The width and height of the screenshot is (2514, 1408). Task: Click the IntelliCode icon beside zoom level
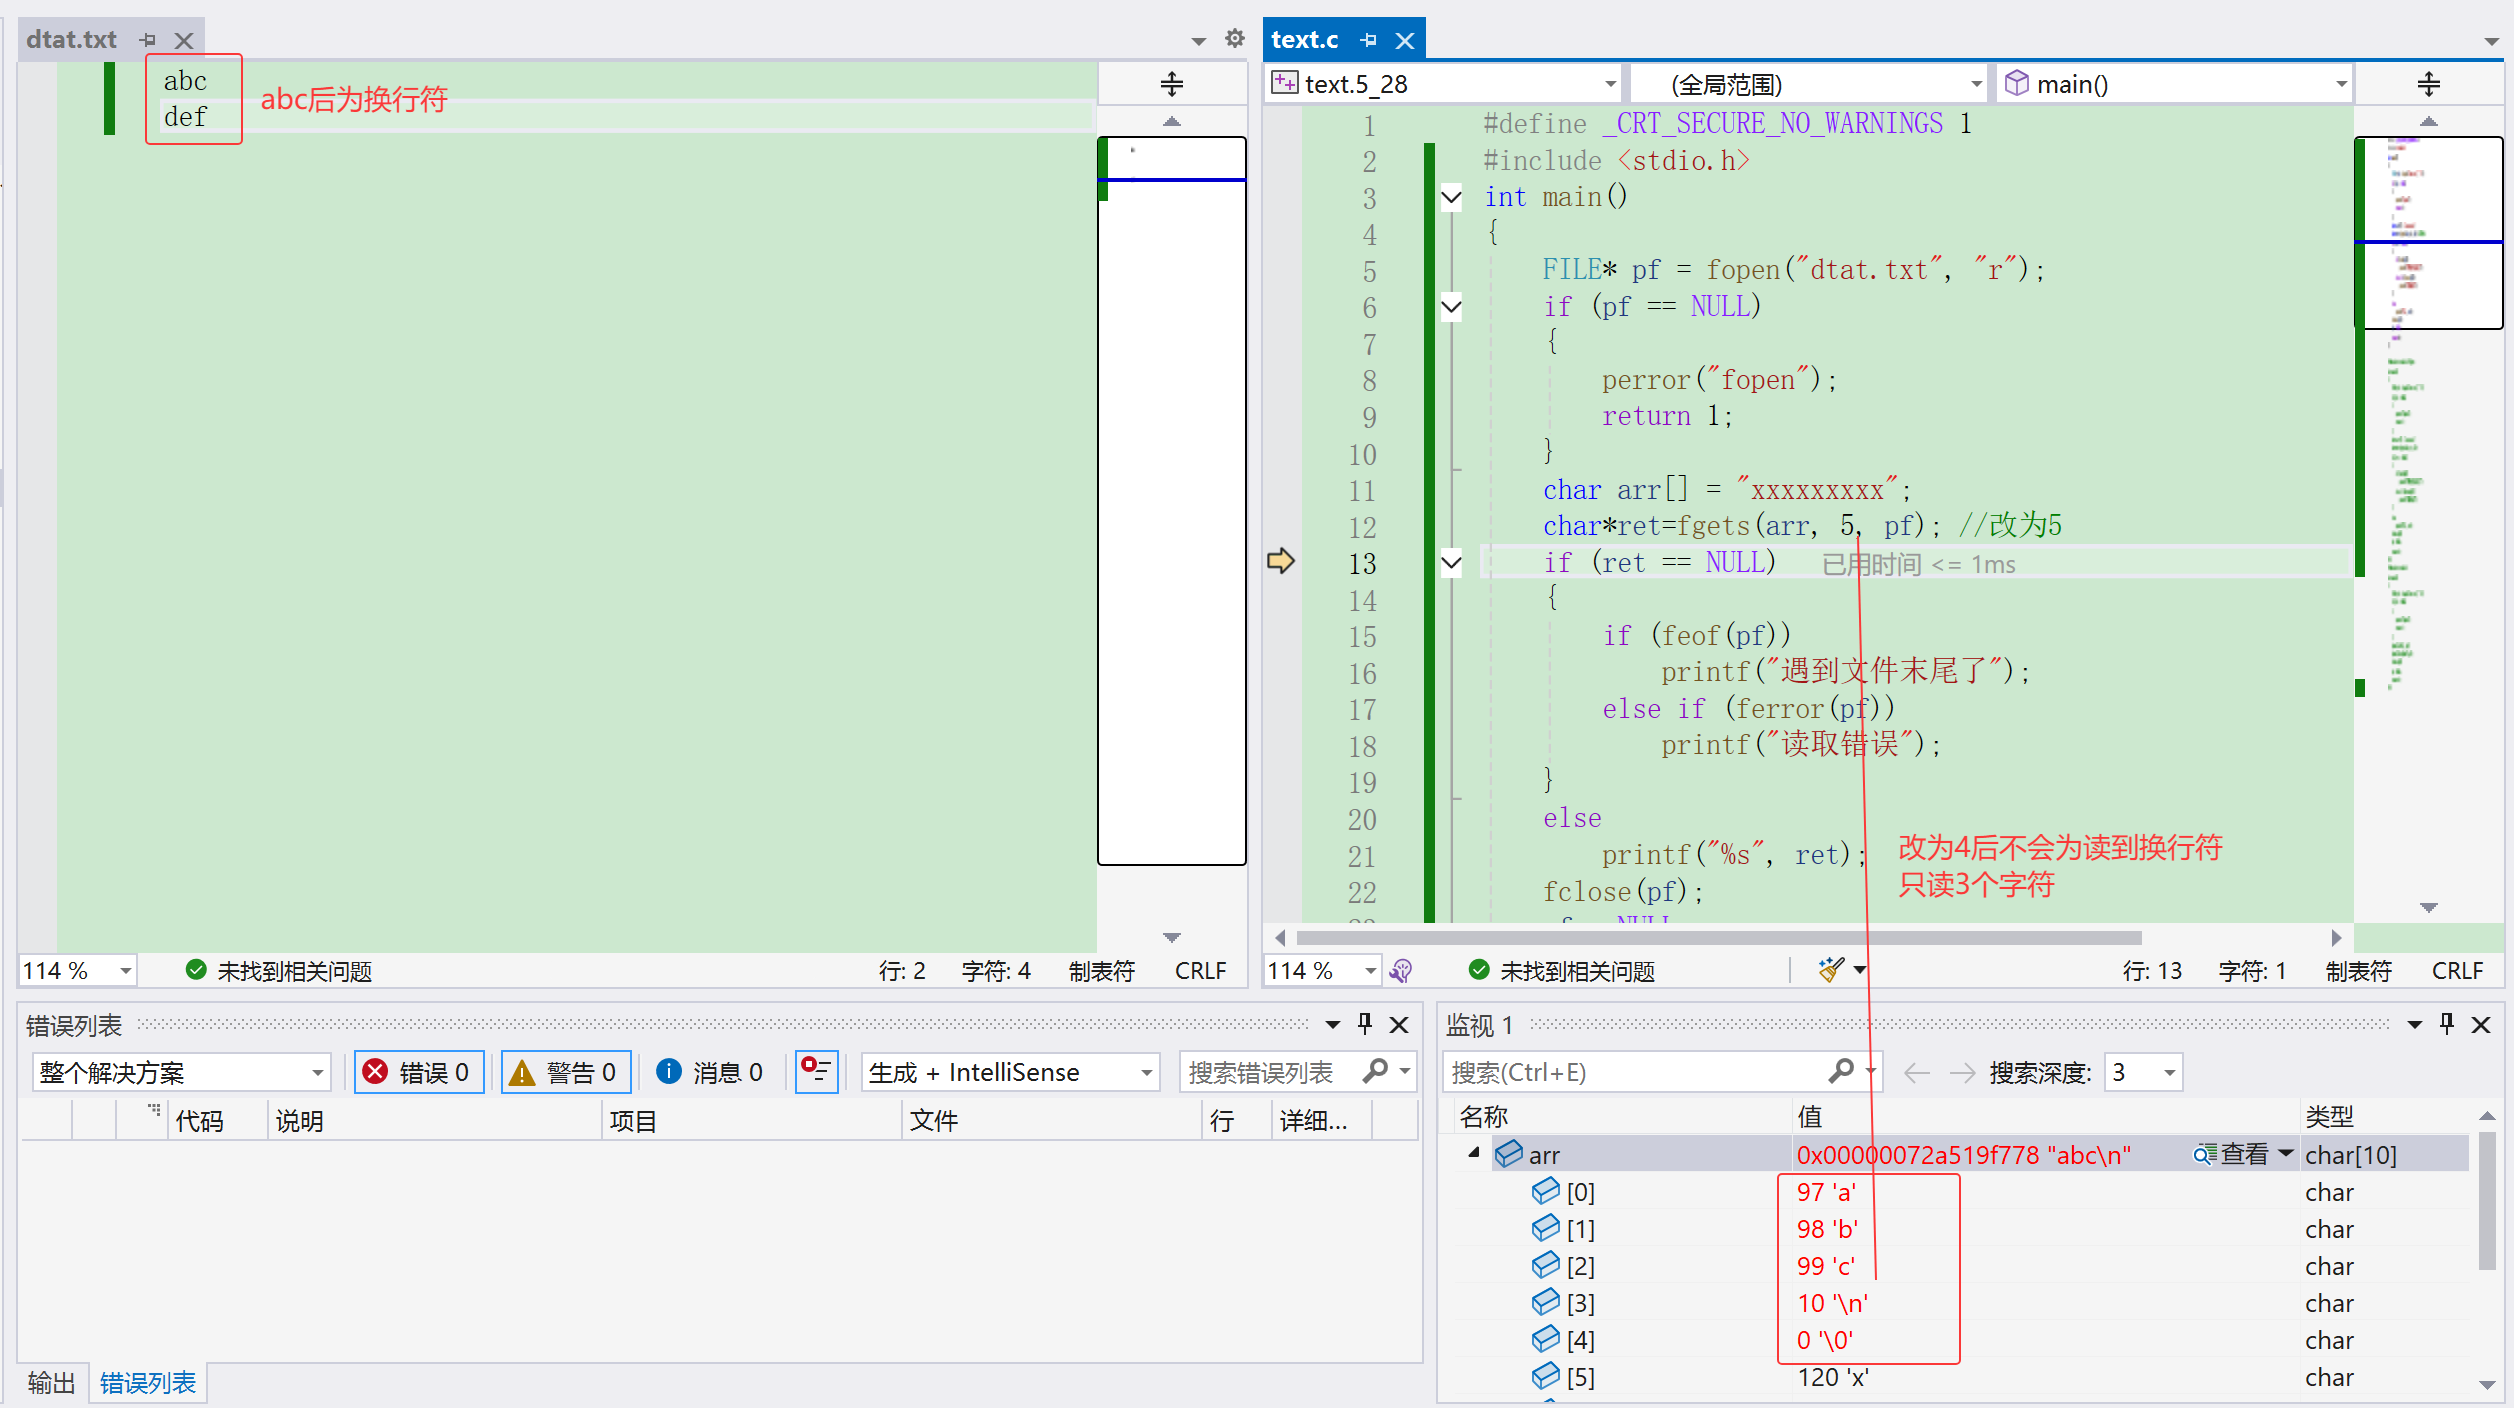[x=1402, y=970]
